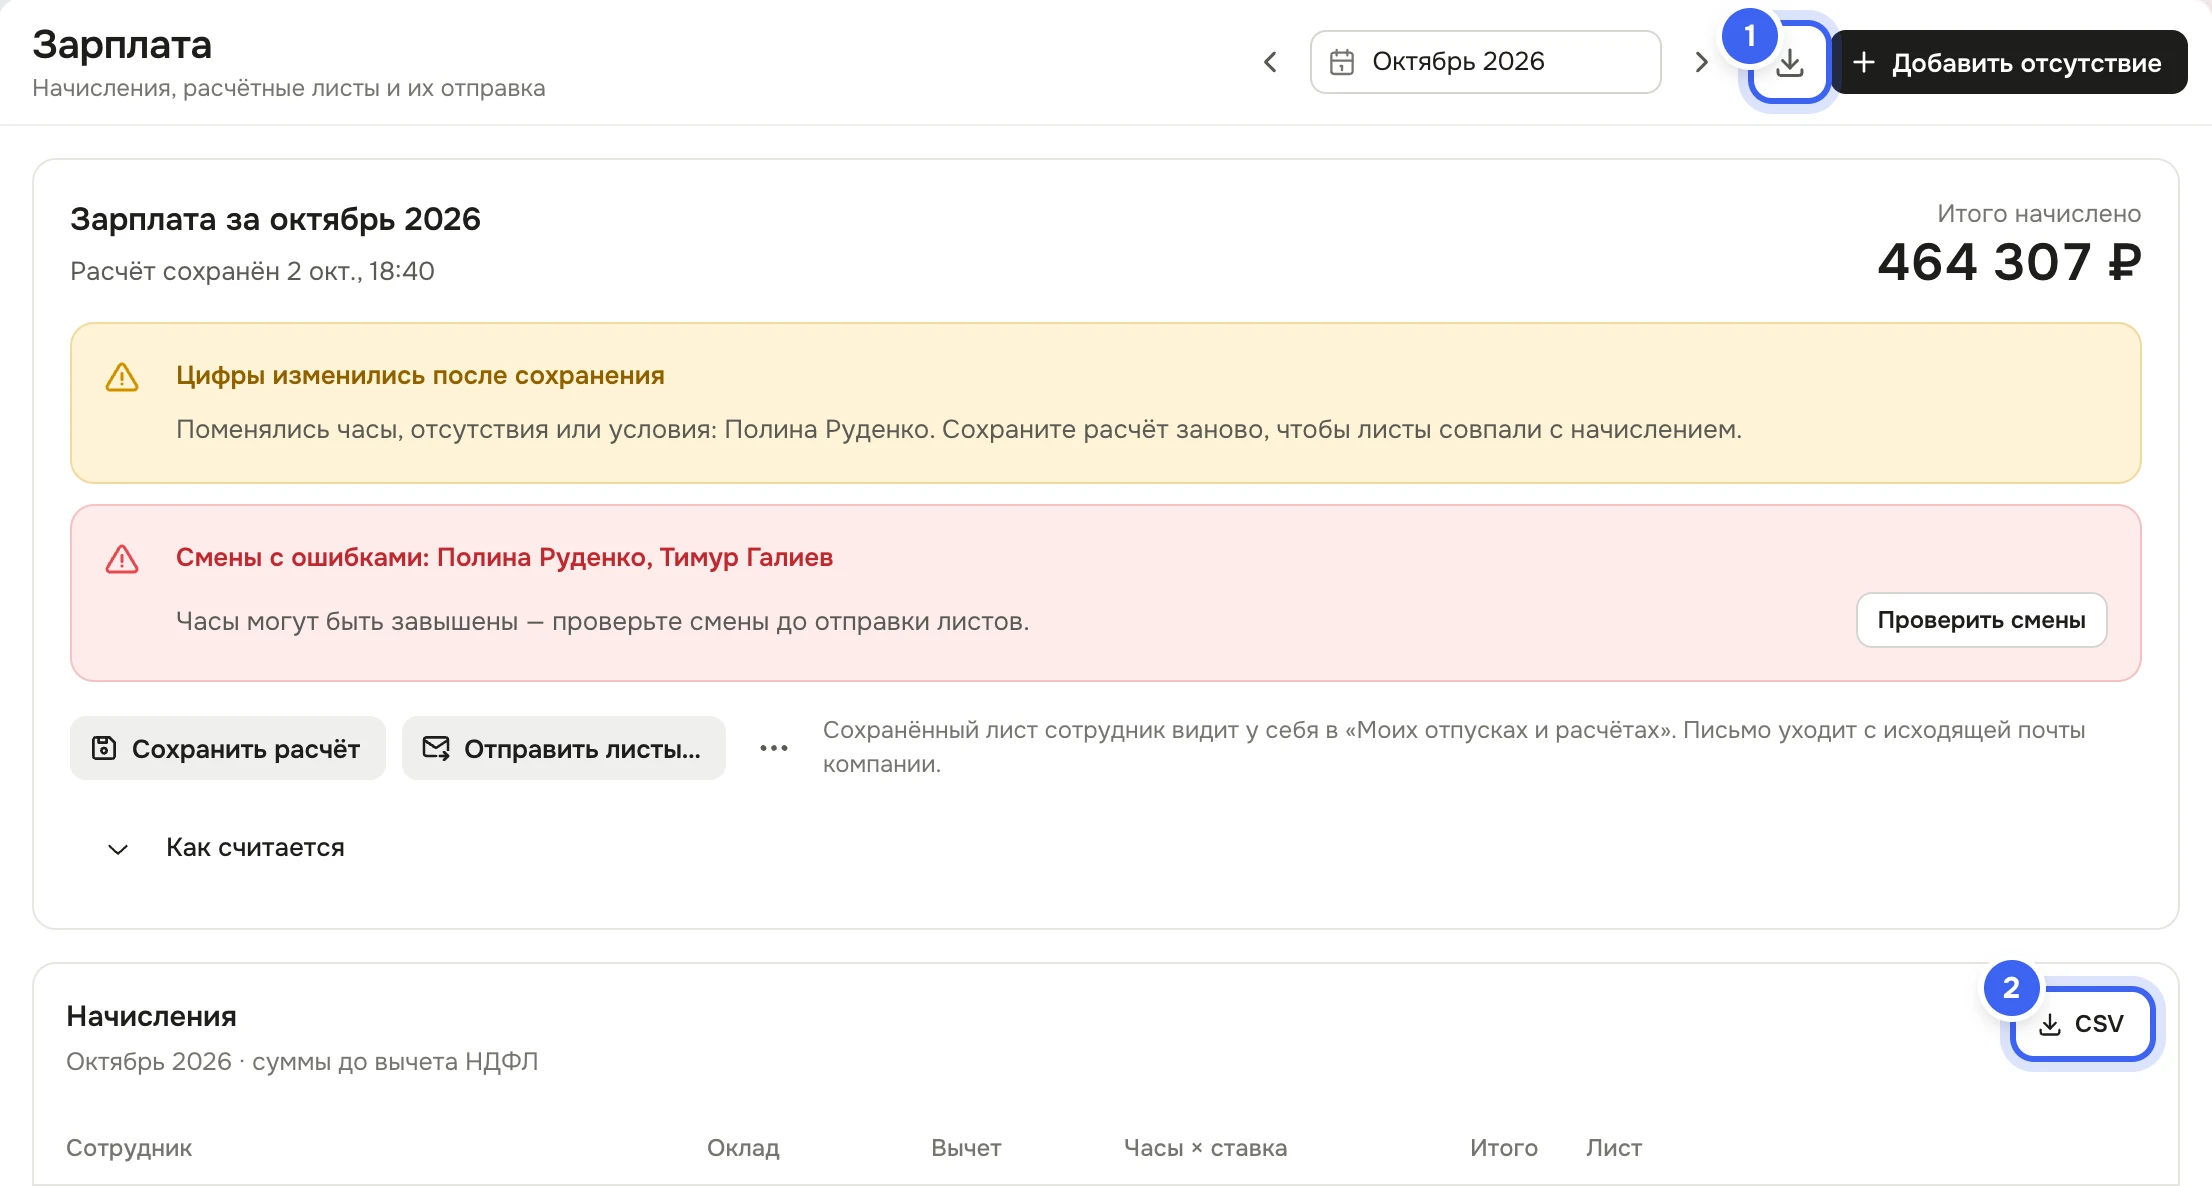
Task: Click Проверить смены button
Action: (1981, 620)
